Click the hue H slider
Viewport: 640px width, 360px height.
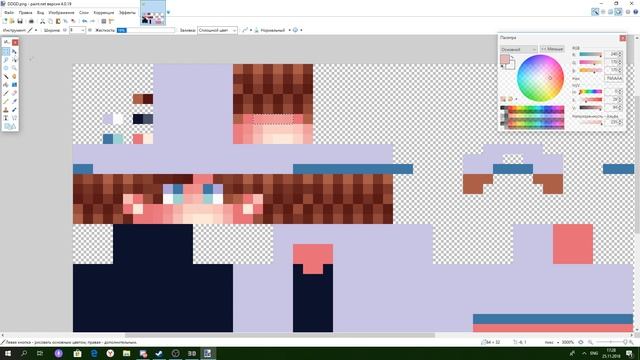point(591,92)
